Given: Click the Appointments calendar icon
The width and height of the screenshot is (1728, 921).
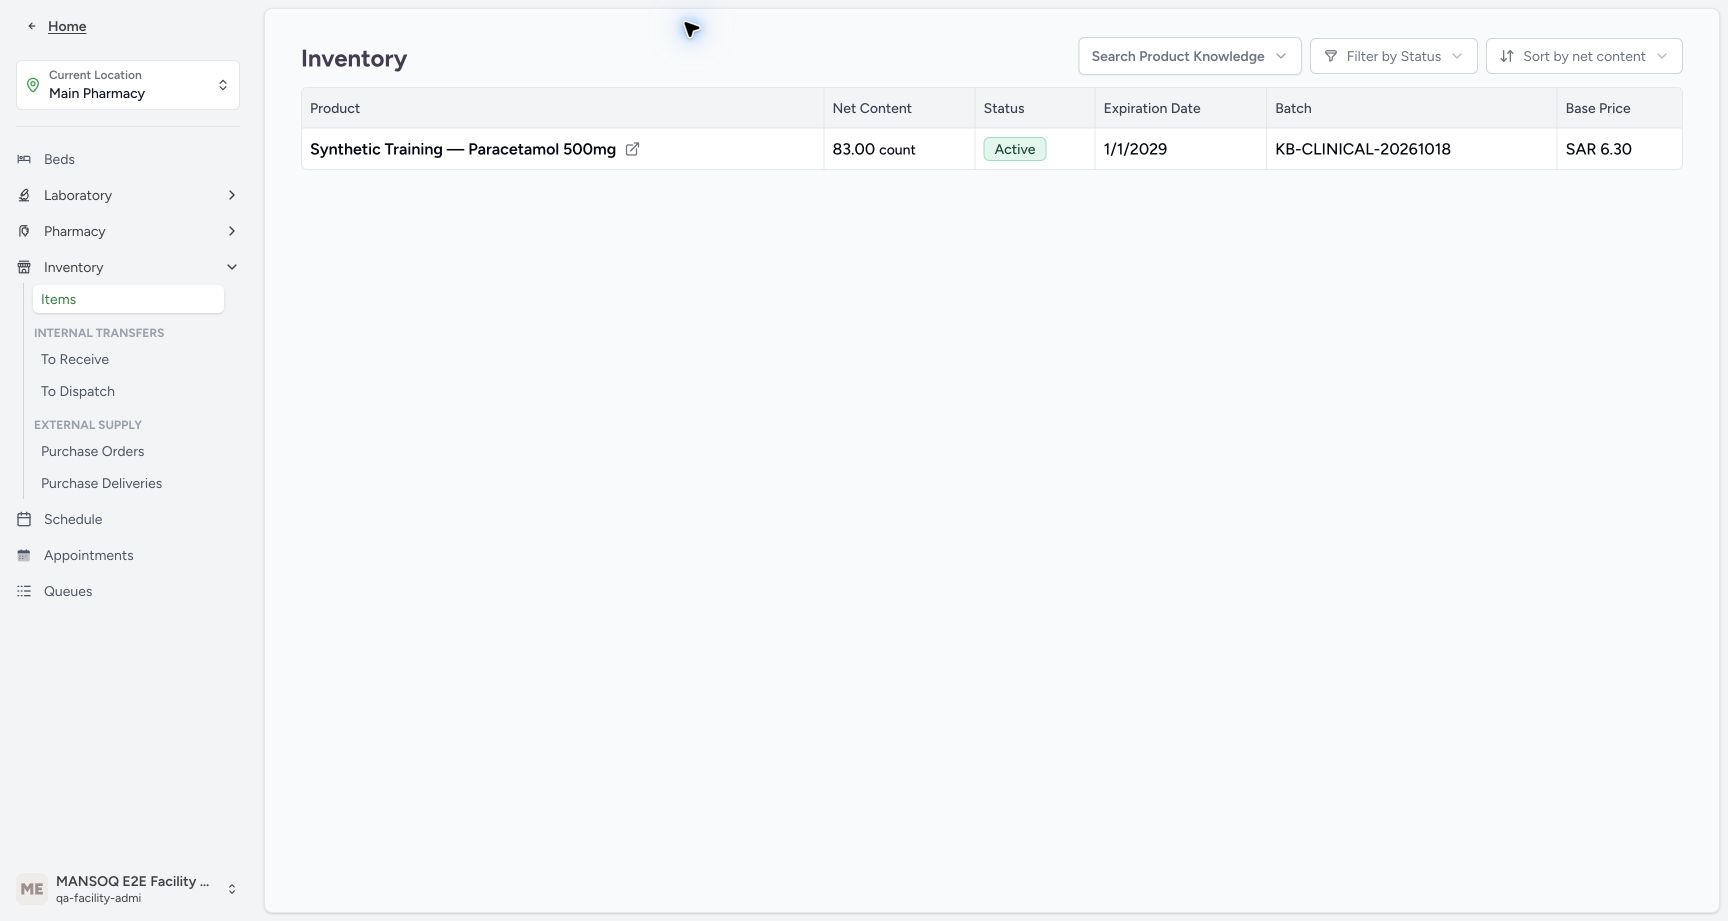Looking at the screenshot, I should tap(24, 555).
